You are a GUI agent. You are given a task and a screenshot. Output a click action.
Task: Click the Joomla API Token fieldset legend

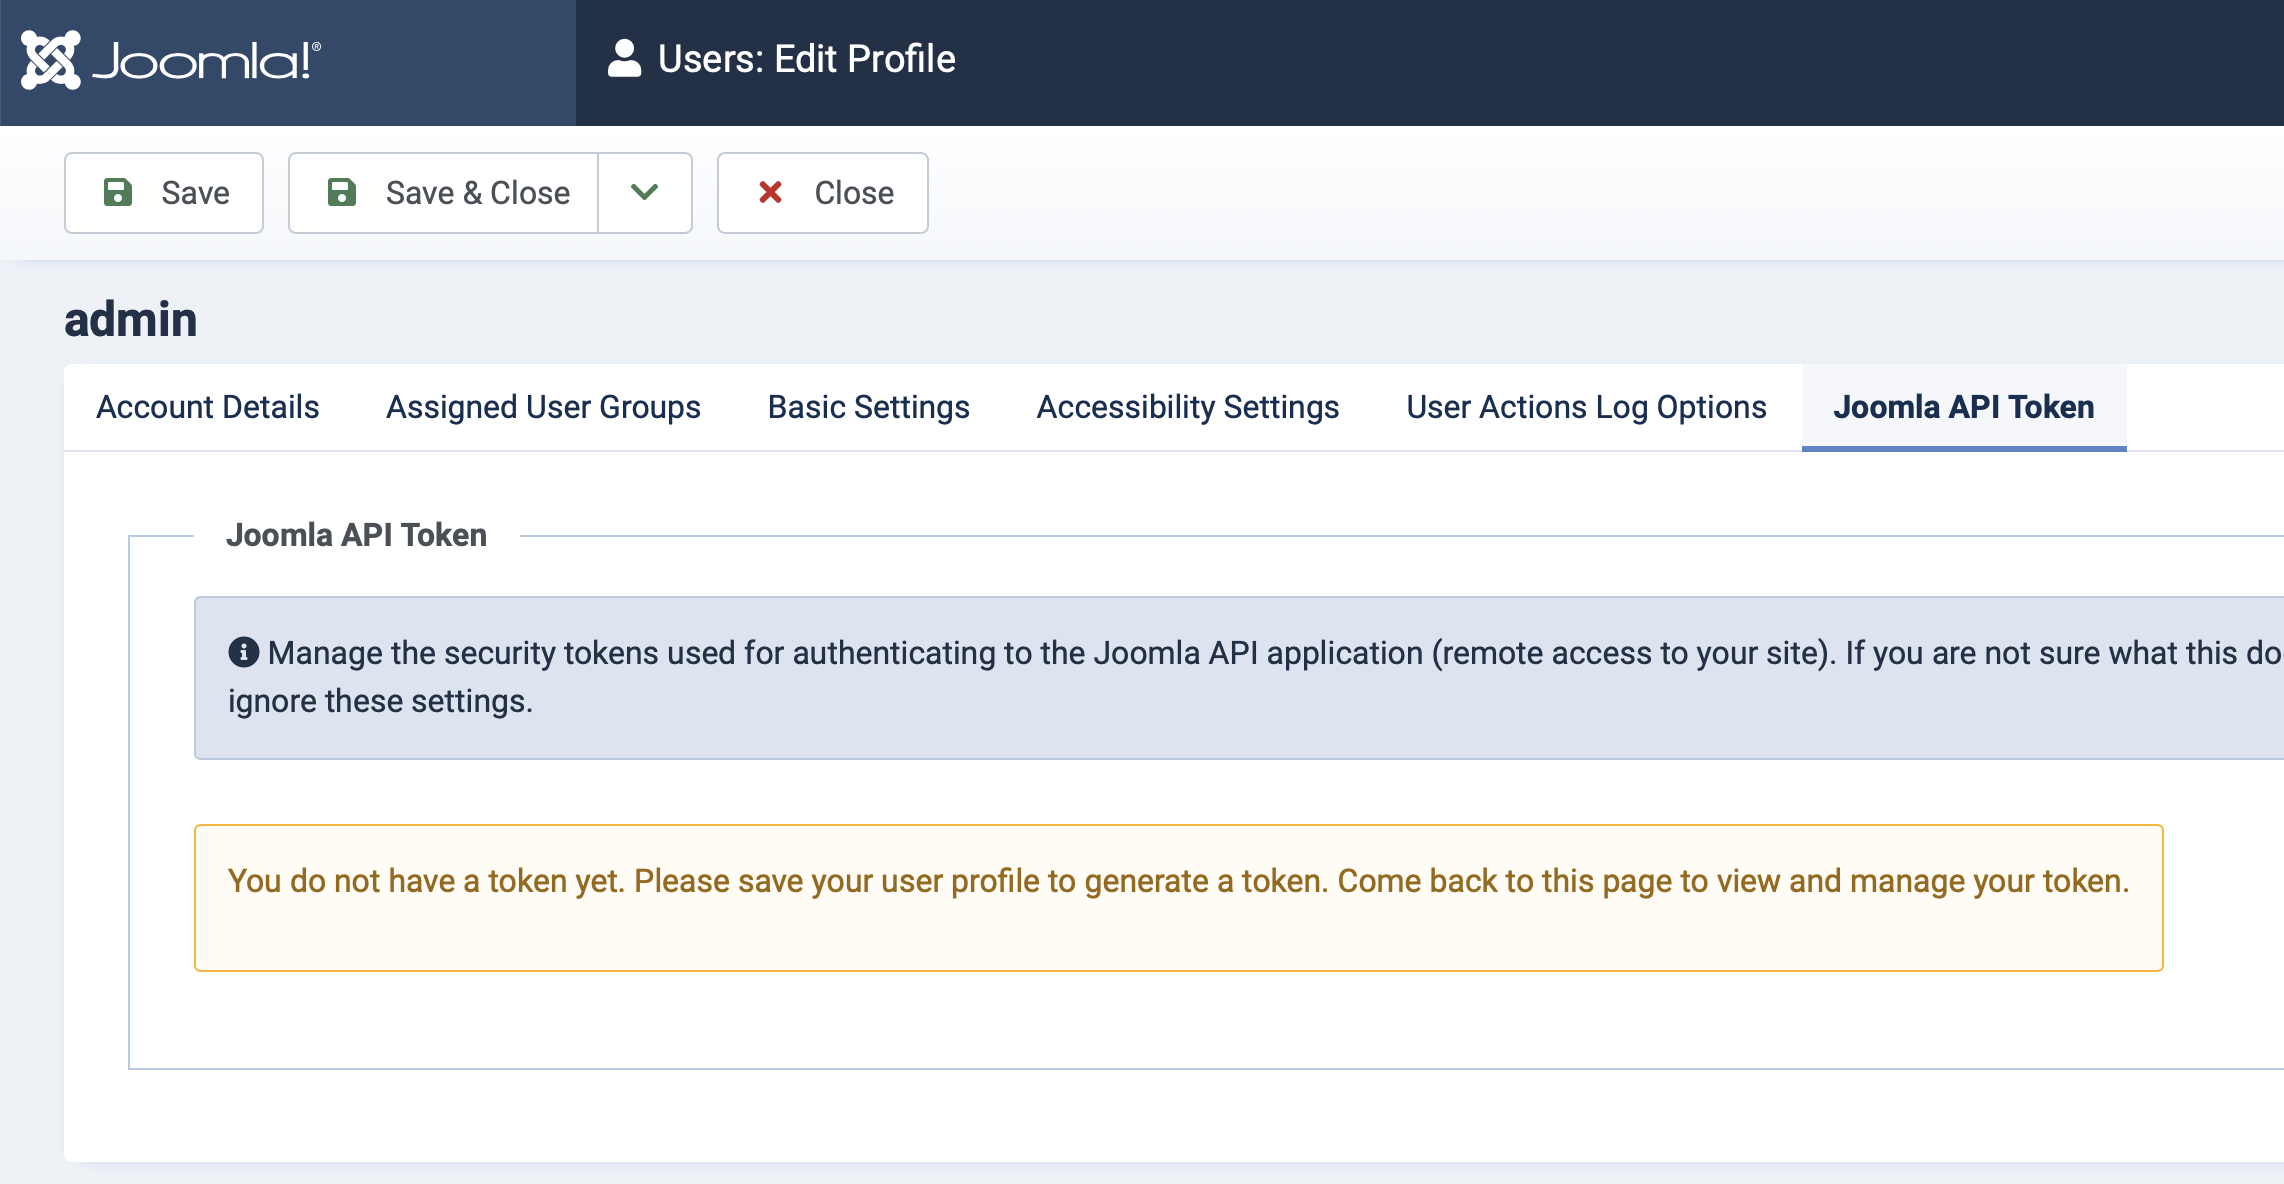click(x=357, y=535)
